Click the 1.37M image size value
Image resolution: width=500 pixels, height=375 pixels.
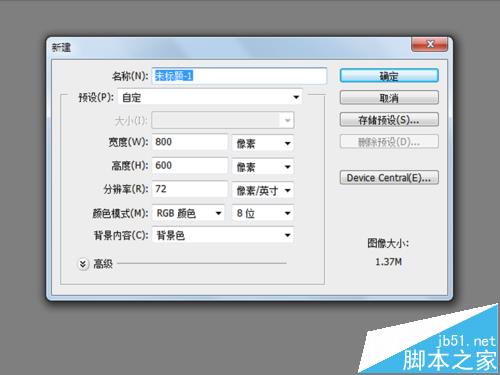[x=388, y=262]
